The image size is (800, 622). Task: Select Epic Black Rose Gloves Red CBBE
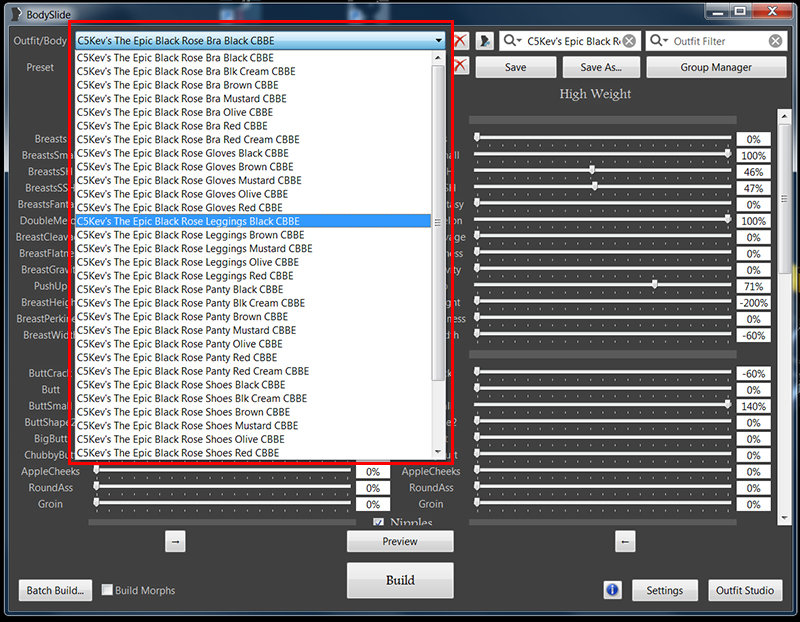253,208
